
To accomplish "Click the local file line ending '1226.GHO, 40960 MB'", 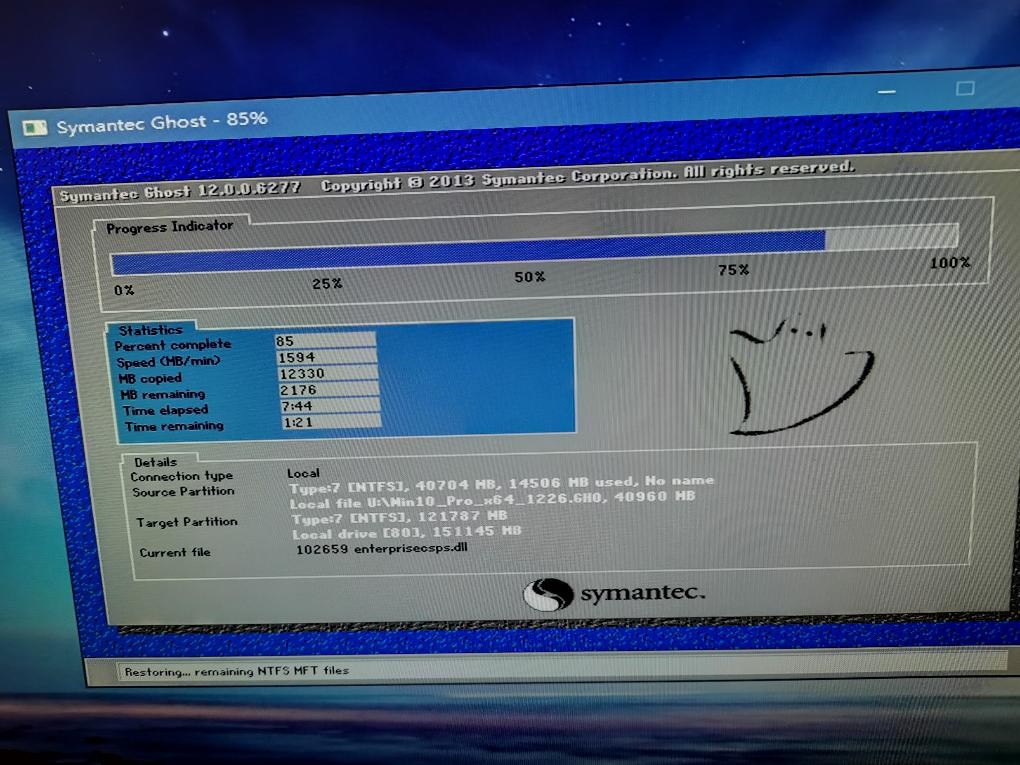I will coord(493,500).
